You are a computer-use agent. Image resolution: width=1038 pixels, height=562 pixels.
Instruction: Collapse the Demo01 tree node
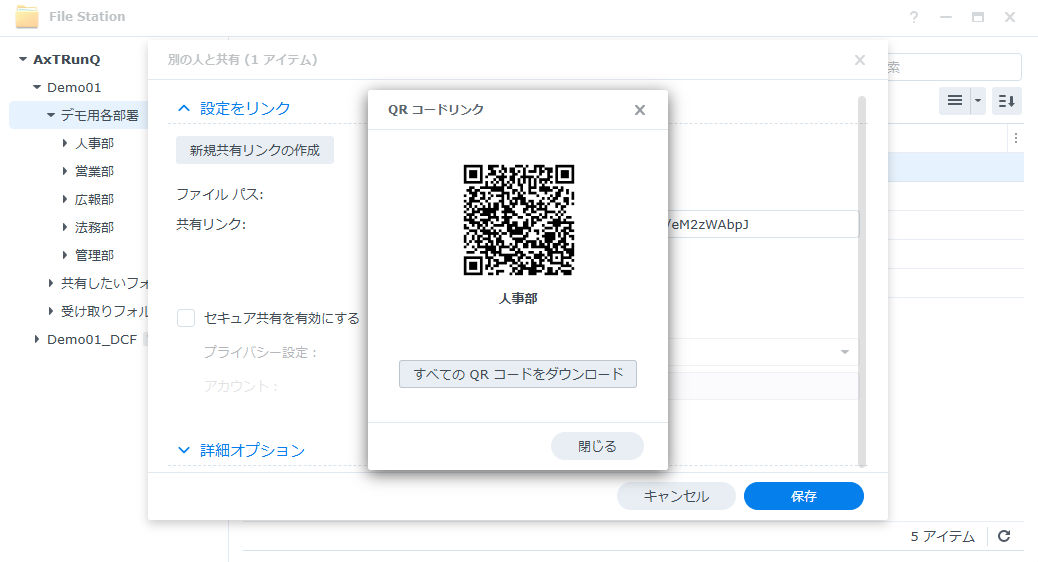(37, 87)
